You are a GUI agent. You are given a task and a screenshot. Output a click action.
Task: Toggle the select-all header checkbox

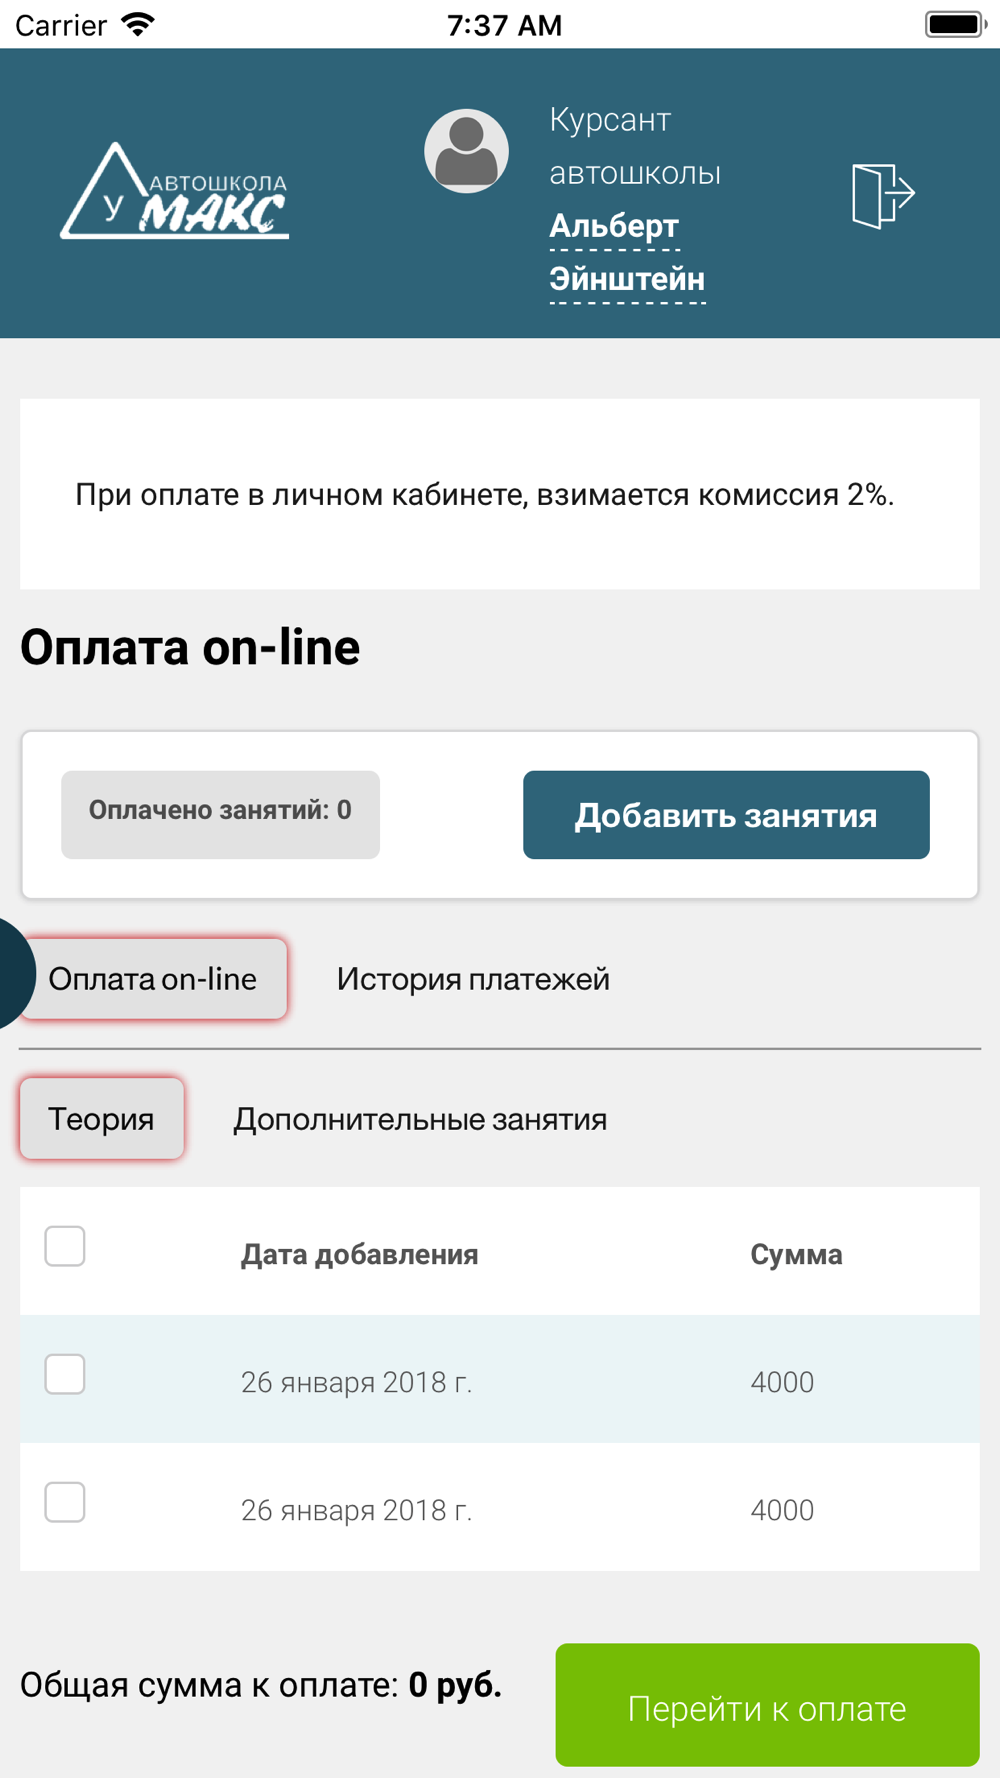pos(65,1246)
